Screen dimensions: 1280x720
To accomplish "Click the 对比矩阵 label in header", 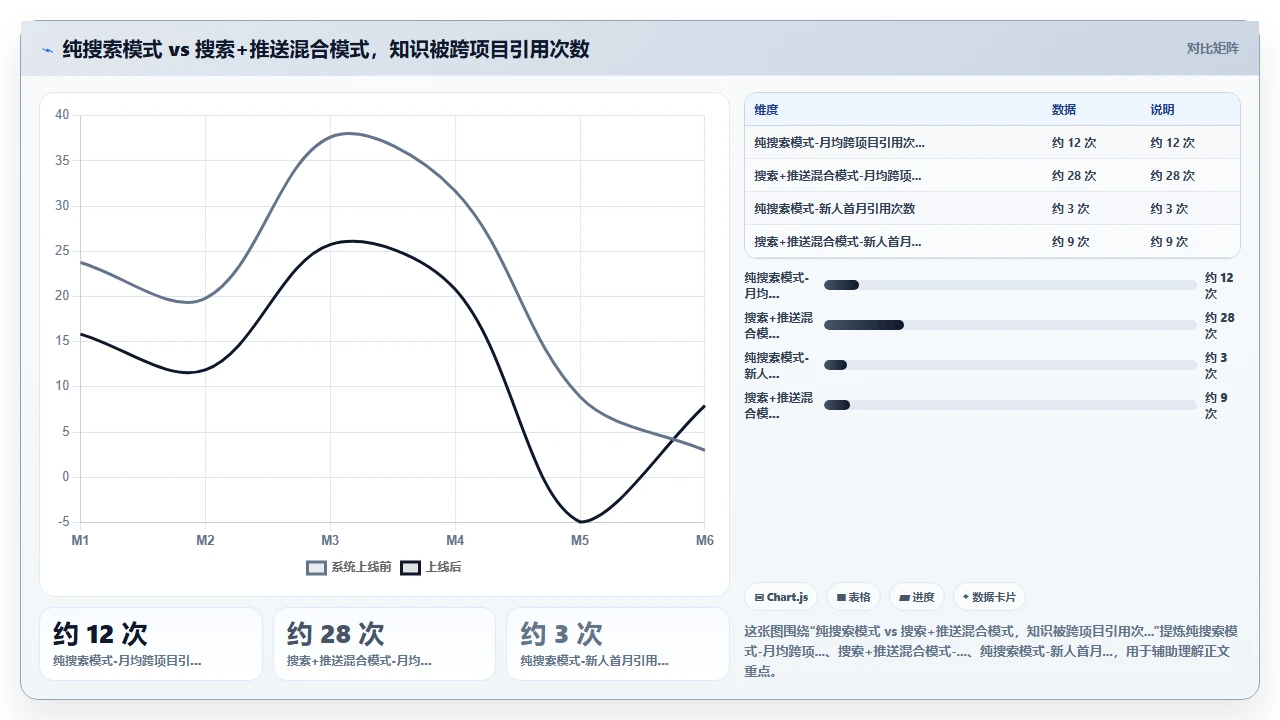I will click(x=1212, y=48).
